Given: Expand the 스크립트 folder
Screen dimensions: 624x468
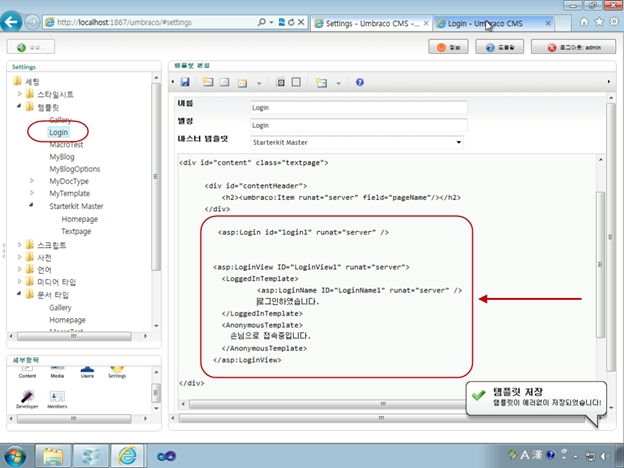Looking at the screenshot, I should coord(19,244).
